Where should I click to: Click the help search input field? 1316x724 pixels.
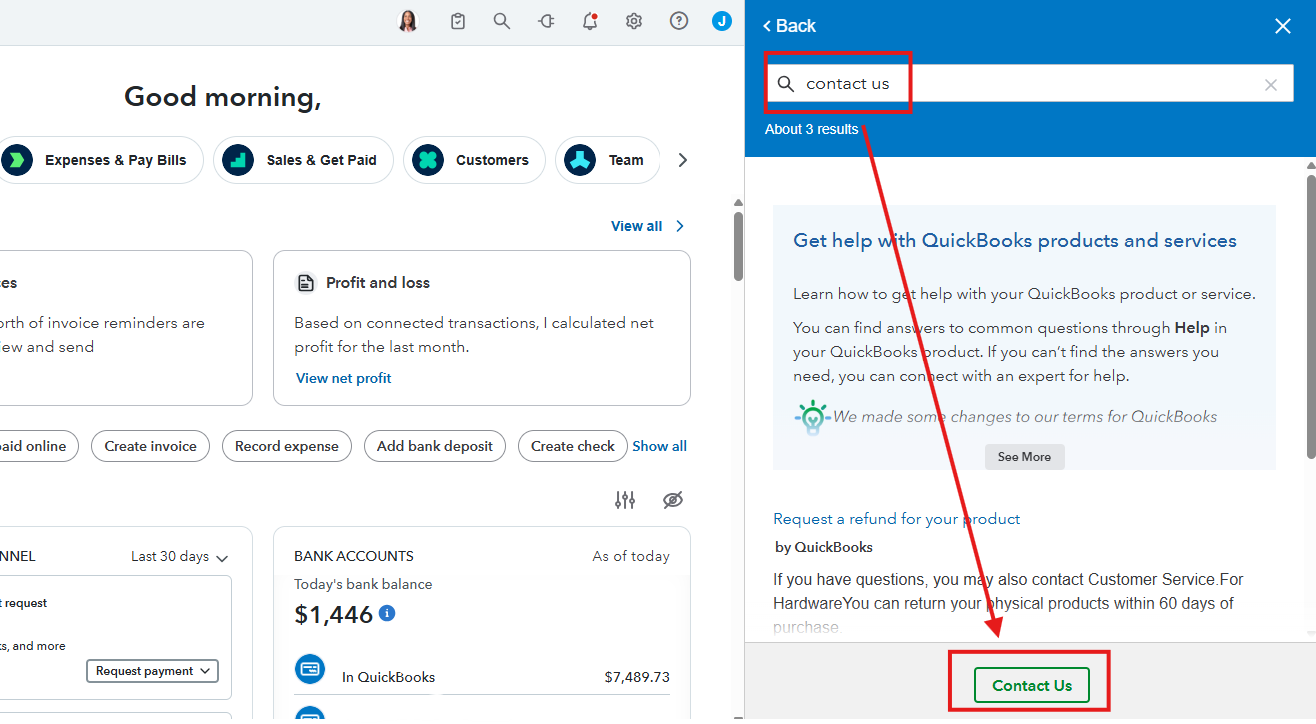pos(1029,84)
